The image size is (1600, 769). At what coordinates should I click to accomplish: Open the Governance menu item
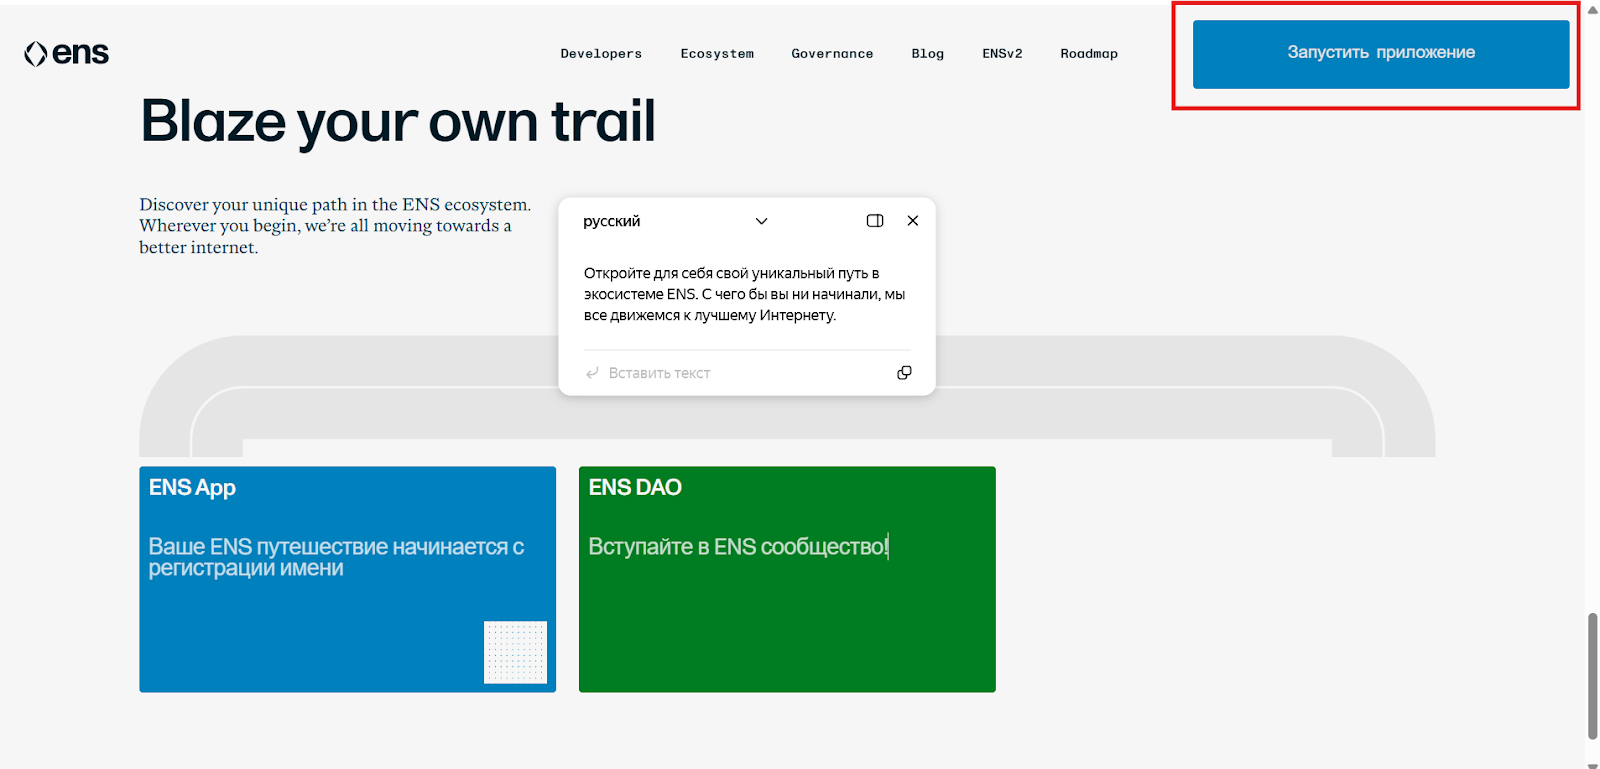pyautogui.click(x=832, y=54)
